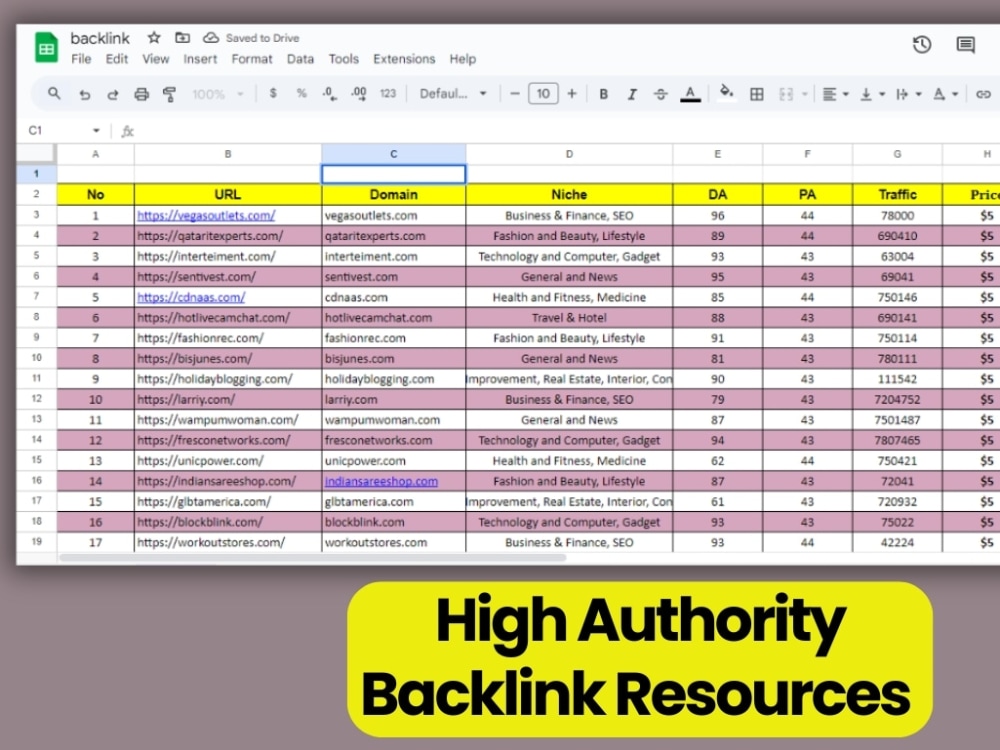Click the Google Sheets home icon
The image size is (1000, 750).
pos(46,48)
